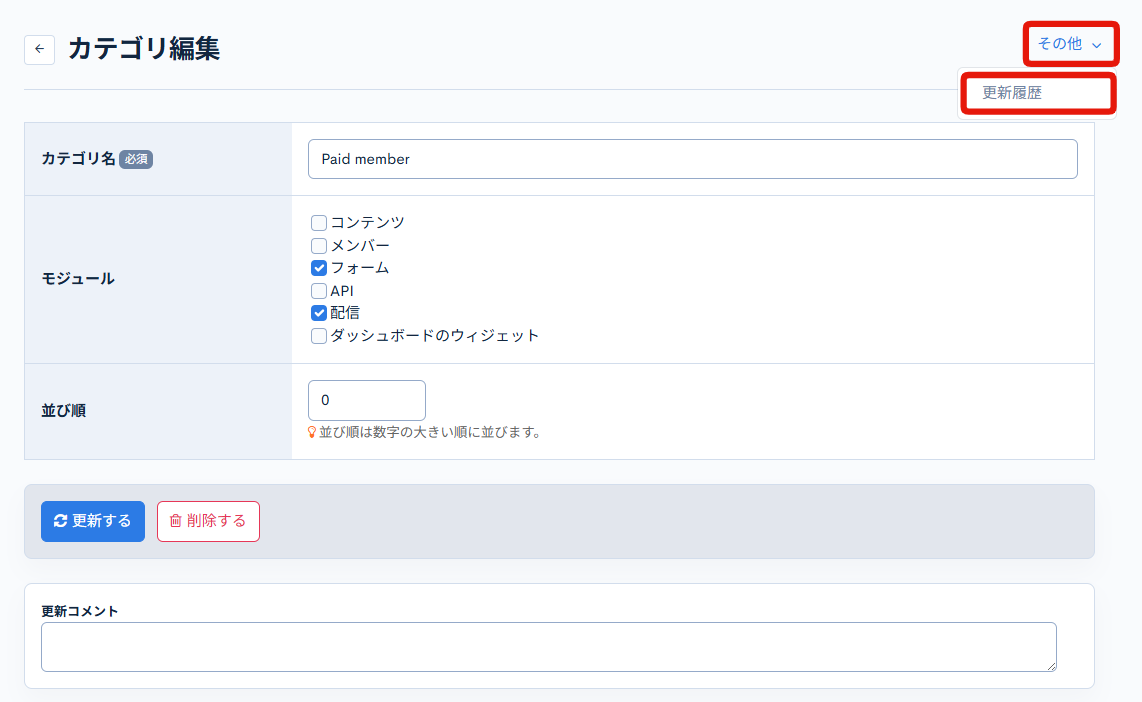The image size is (1142, 702).
Task: Click the back arrow icon
Action: coord(39,49)
